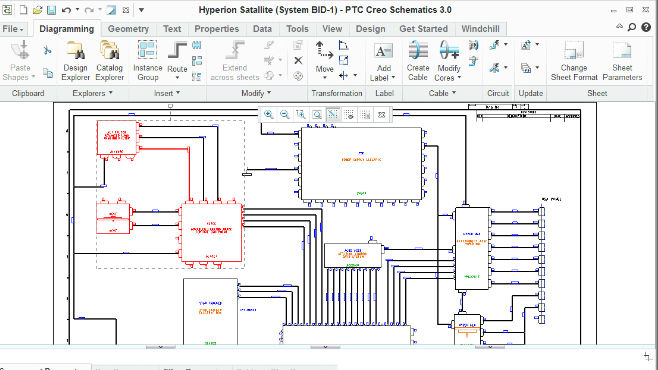Open a file with folder icon
Screen dimensions: 658x370
click(x=37, y=10)
